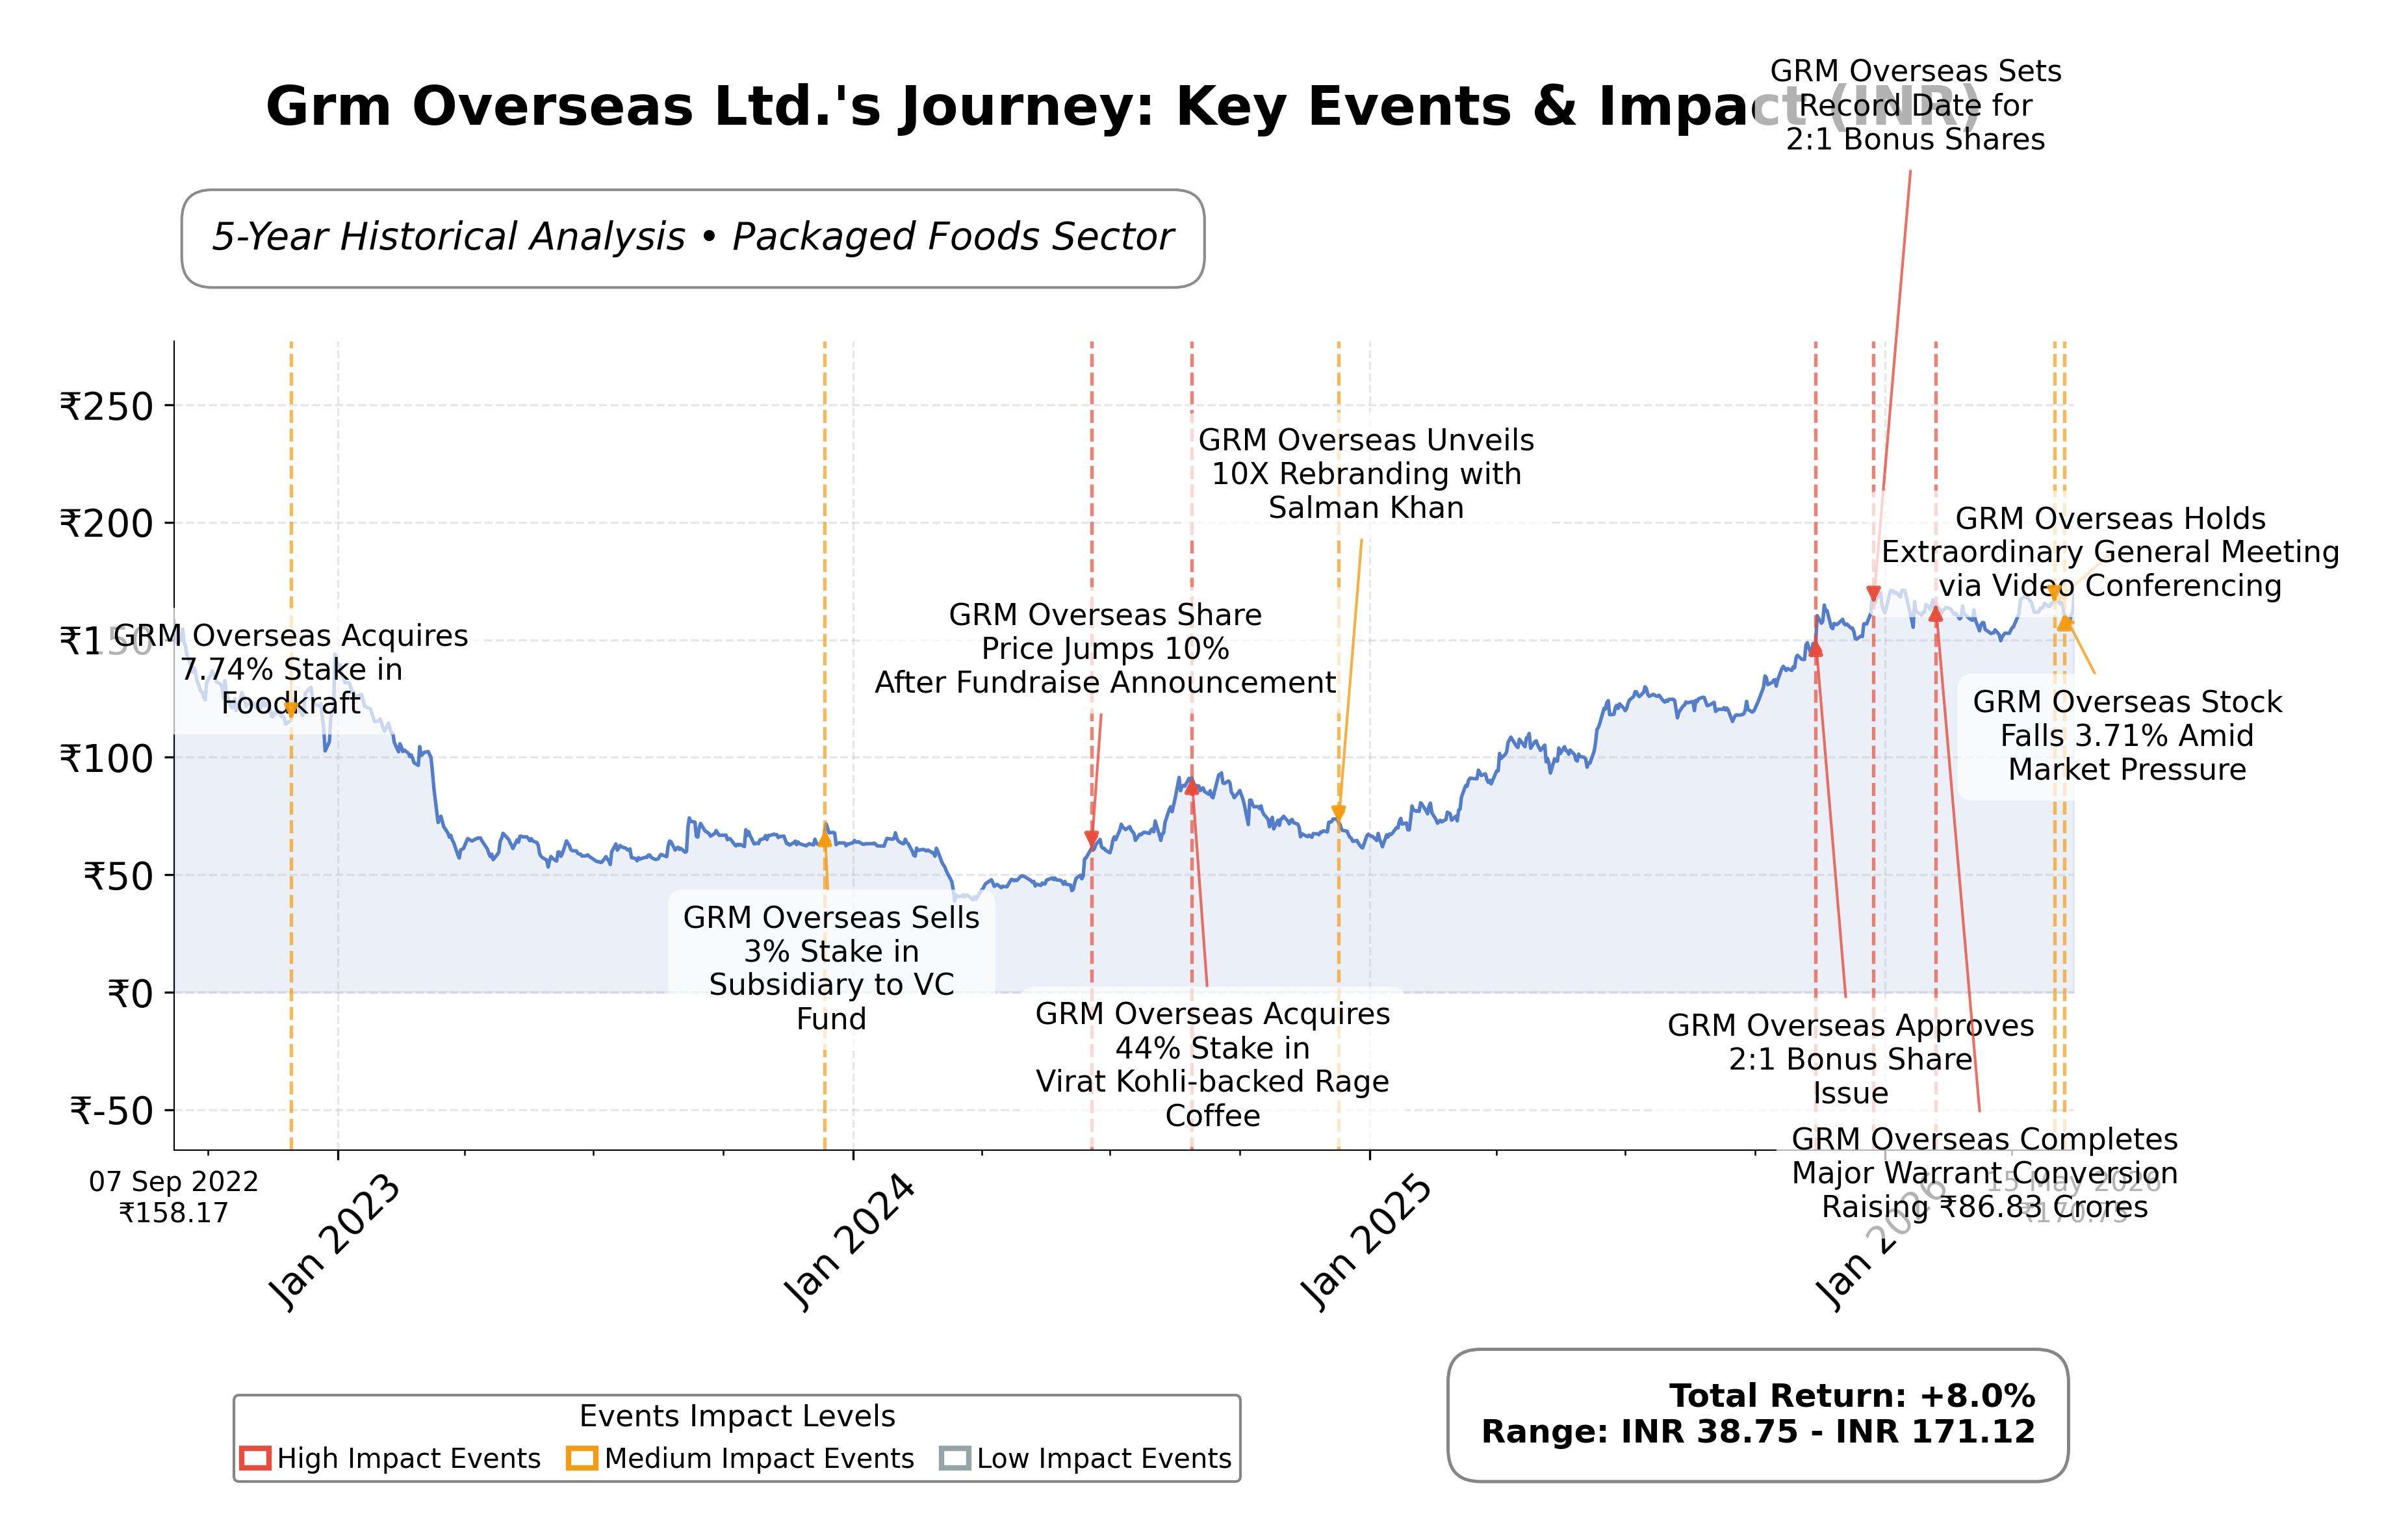Click the orange marker at the Salman Khan rebranding

1339,812
